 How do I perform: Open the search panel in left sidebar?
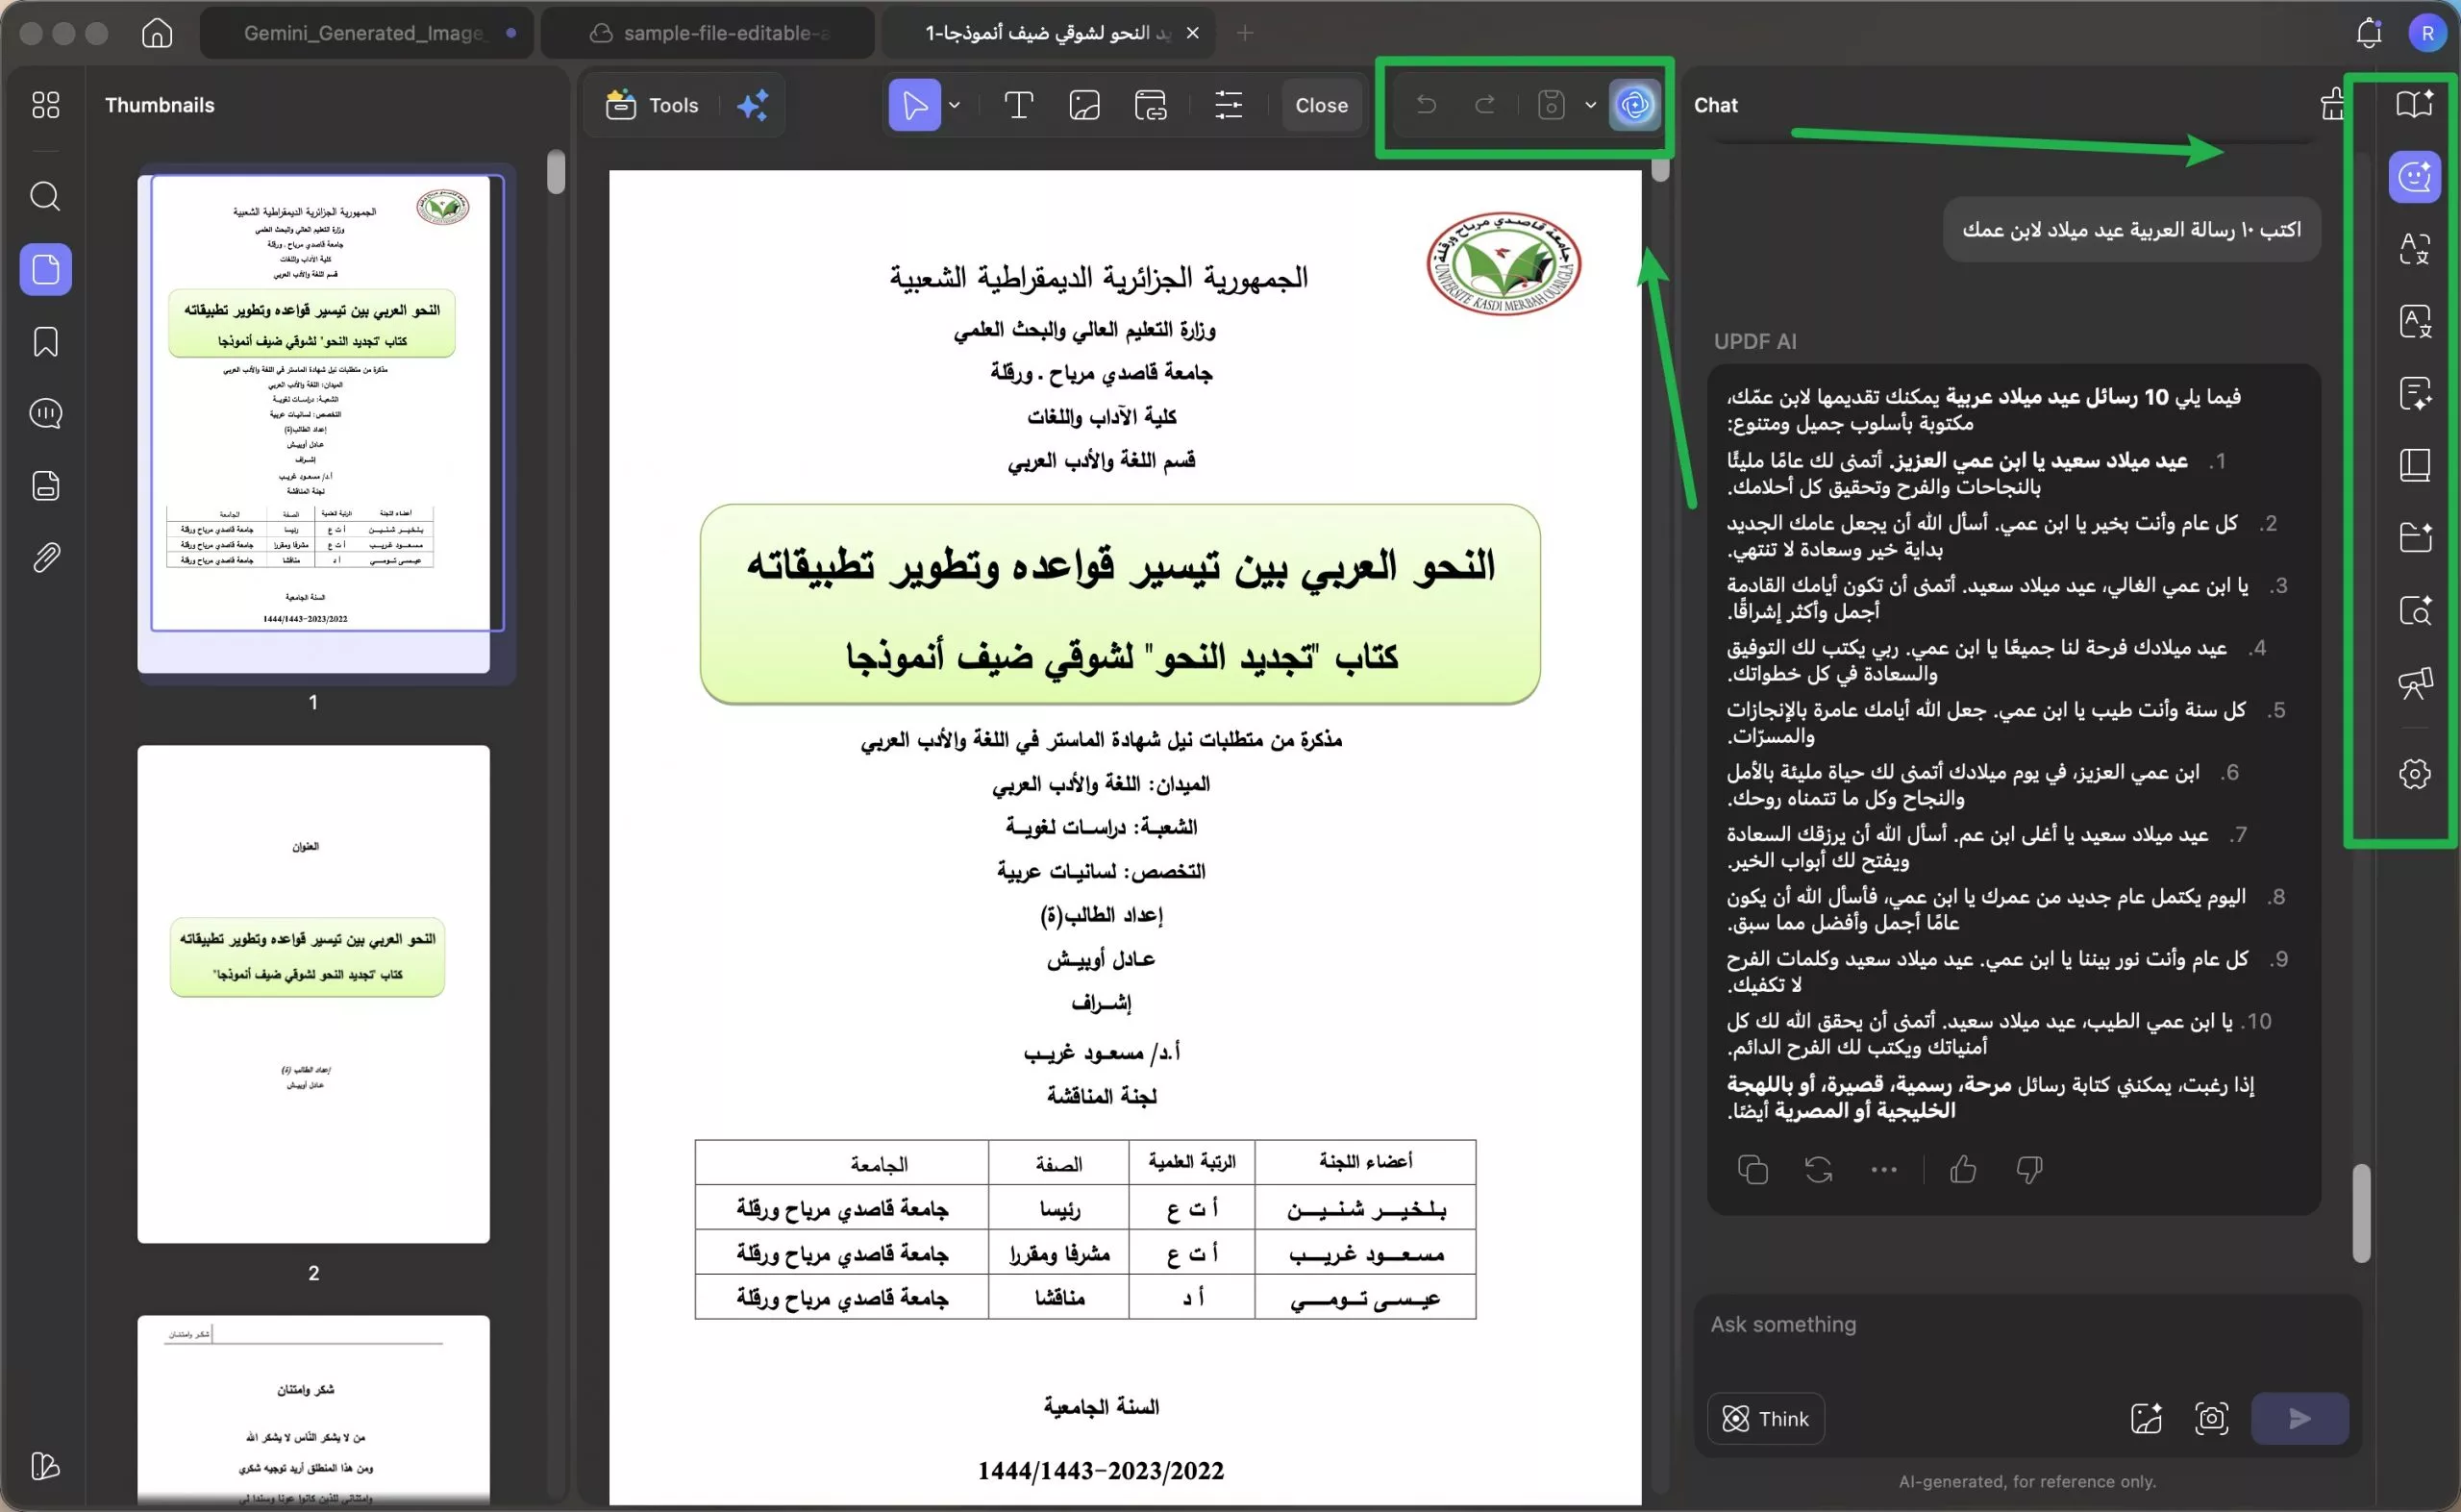45,196
